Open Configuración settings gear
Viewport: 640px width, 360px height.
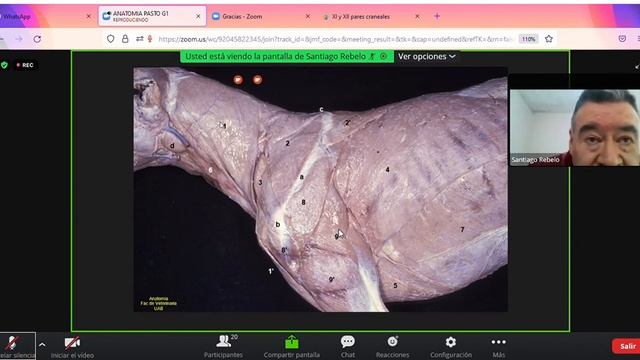tap(451, 347)
